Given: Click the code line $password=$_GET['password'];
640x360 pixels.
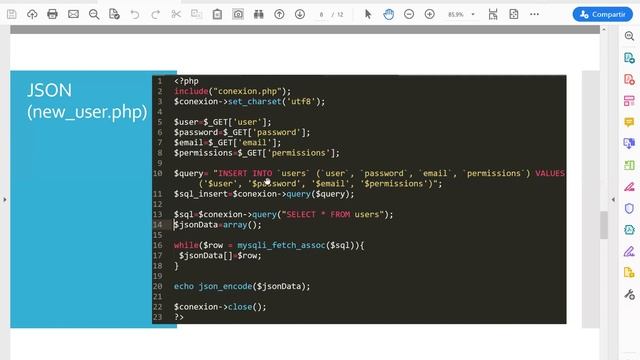Looking at the screenshot, I should click(242, 132).
